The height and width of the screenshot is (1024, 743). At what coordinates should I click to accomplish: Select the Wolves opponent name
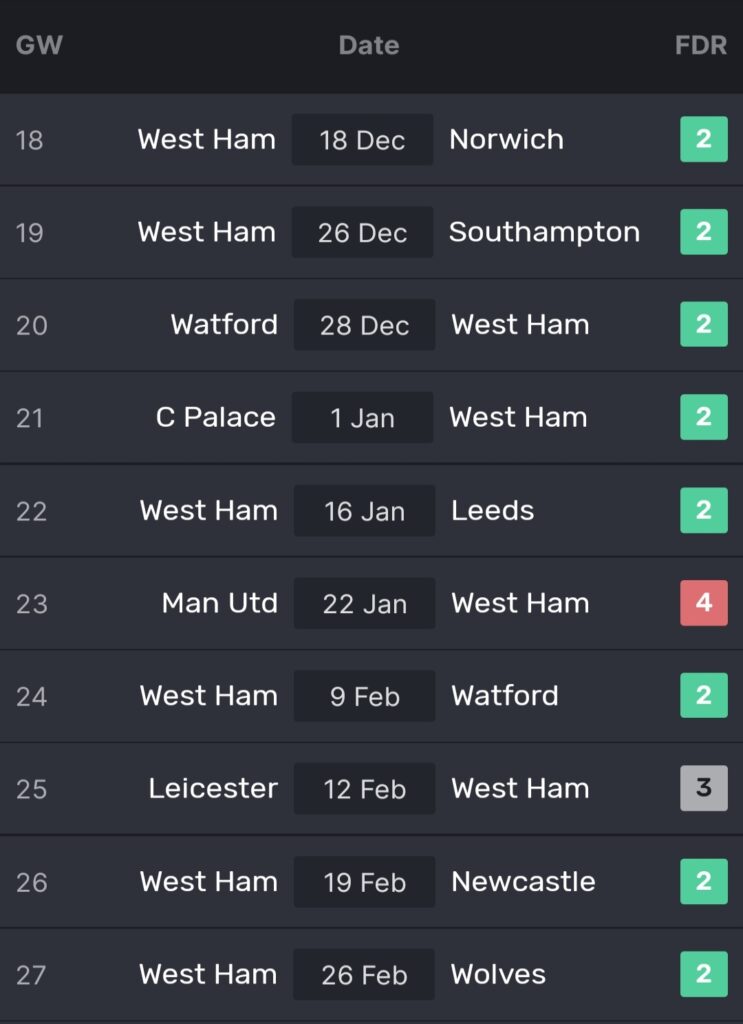(x=498, y=974)
